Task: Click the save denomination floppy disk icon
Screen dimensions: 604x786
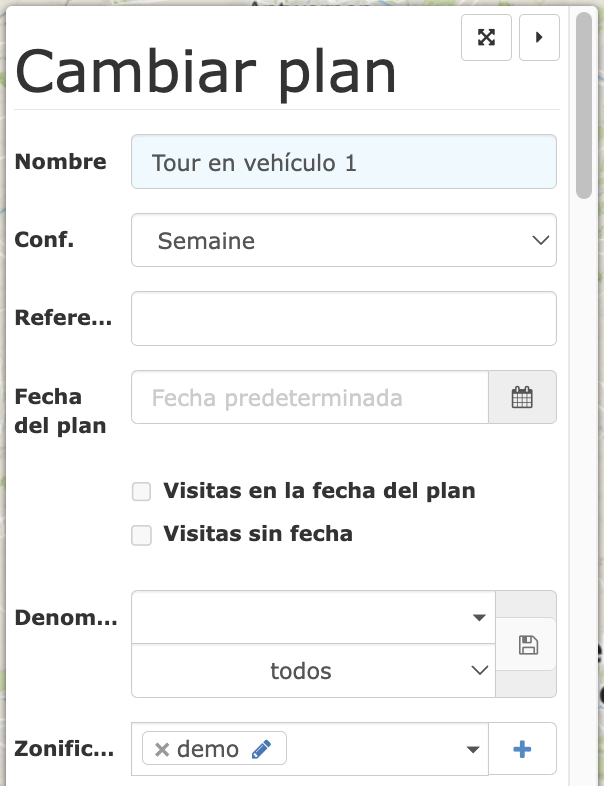Action: [x=528, y=644]
